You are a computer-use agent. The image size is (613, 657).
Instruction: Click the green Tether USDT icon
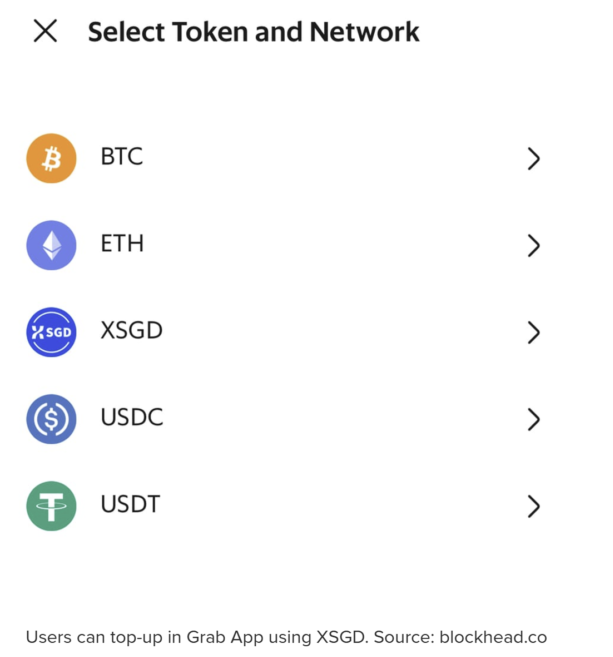(x=51, y=506)
